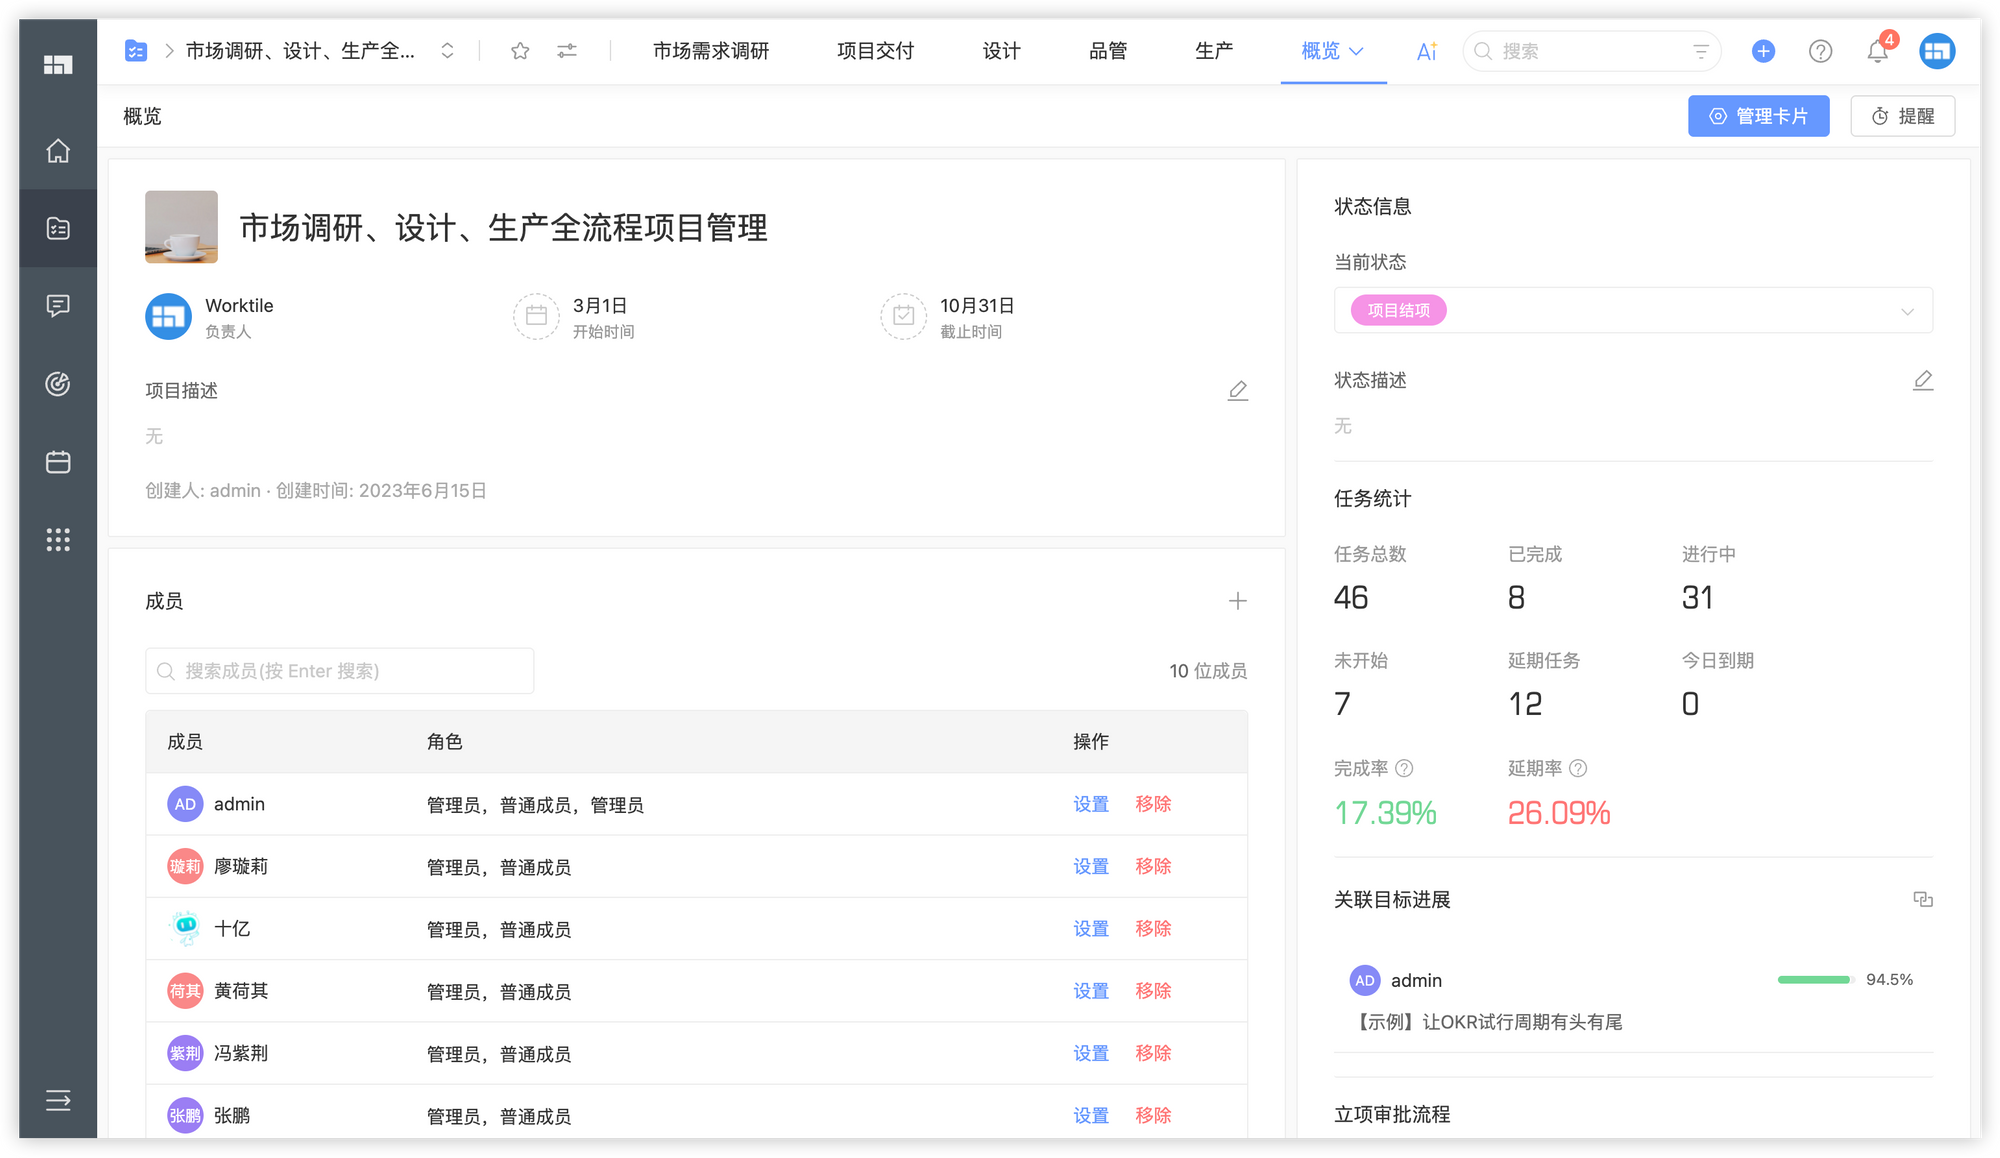Open the messages icon in sidebar
2000x1158 pixels.
(58, 306)
